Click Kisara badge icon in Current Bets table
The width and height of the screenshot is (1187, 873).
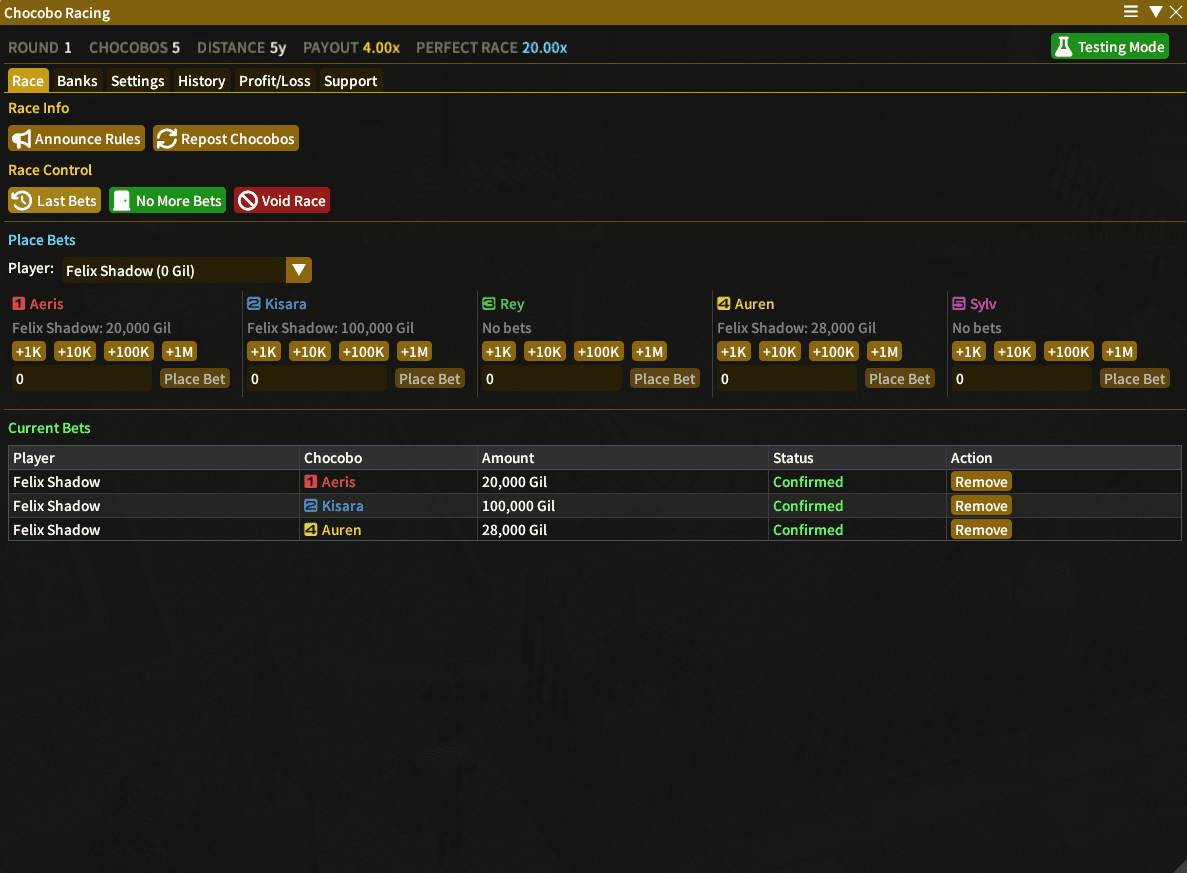(310, 506)
